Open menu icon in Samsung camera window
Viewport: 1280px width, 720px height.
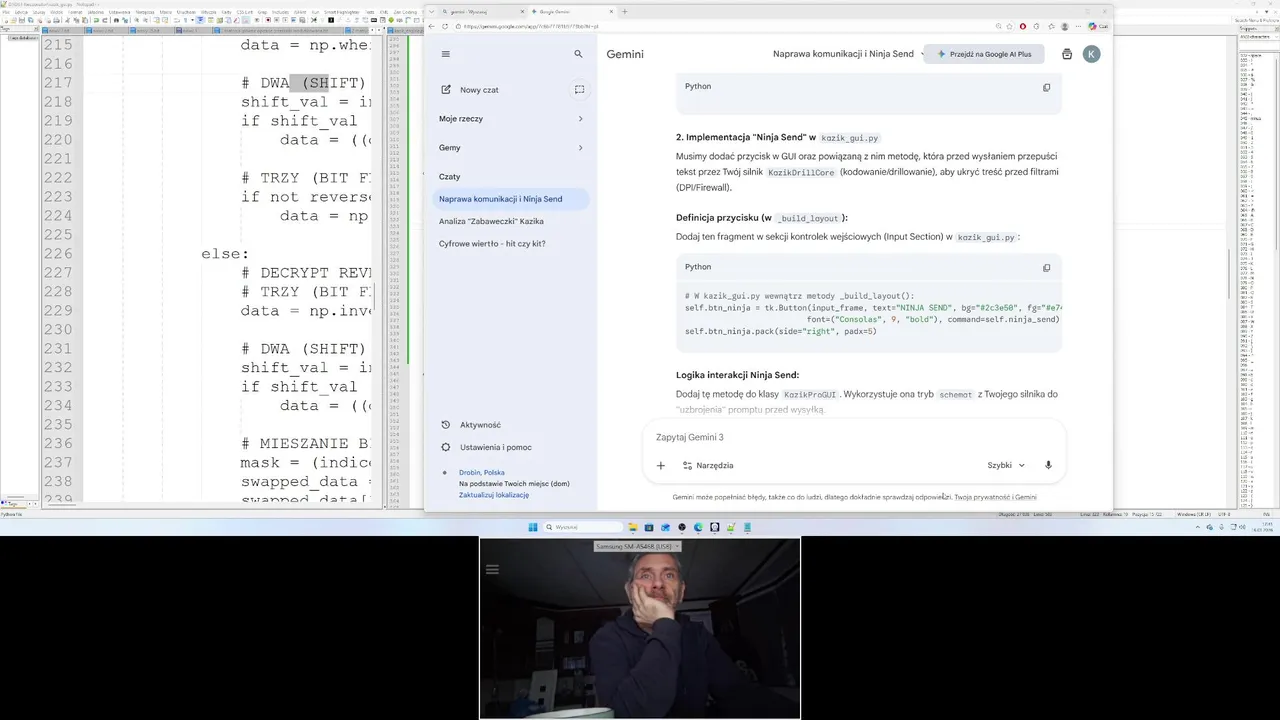(491, 570)
